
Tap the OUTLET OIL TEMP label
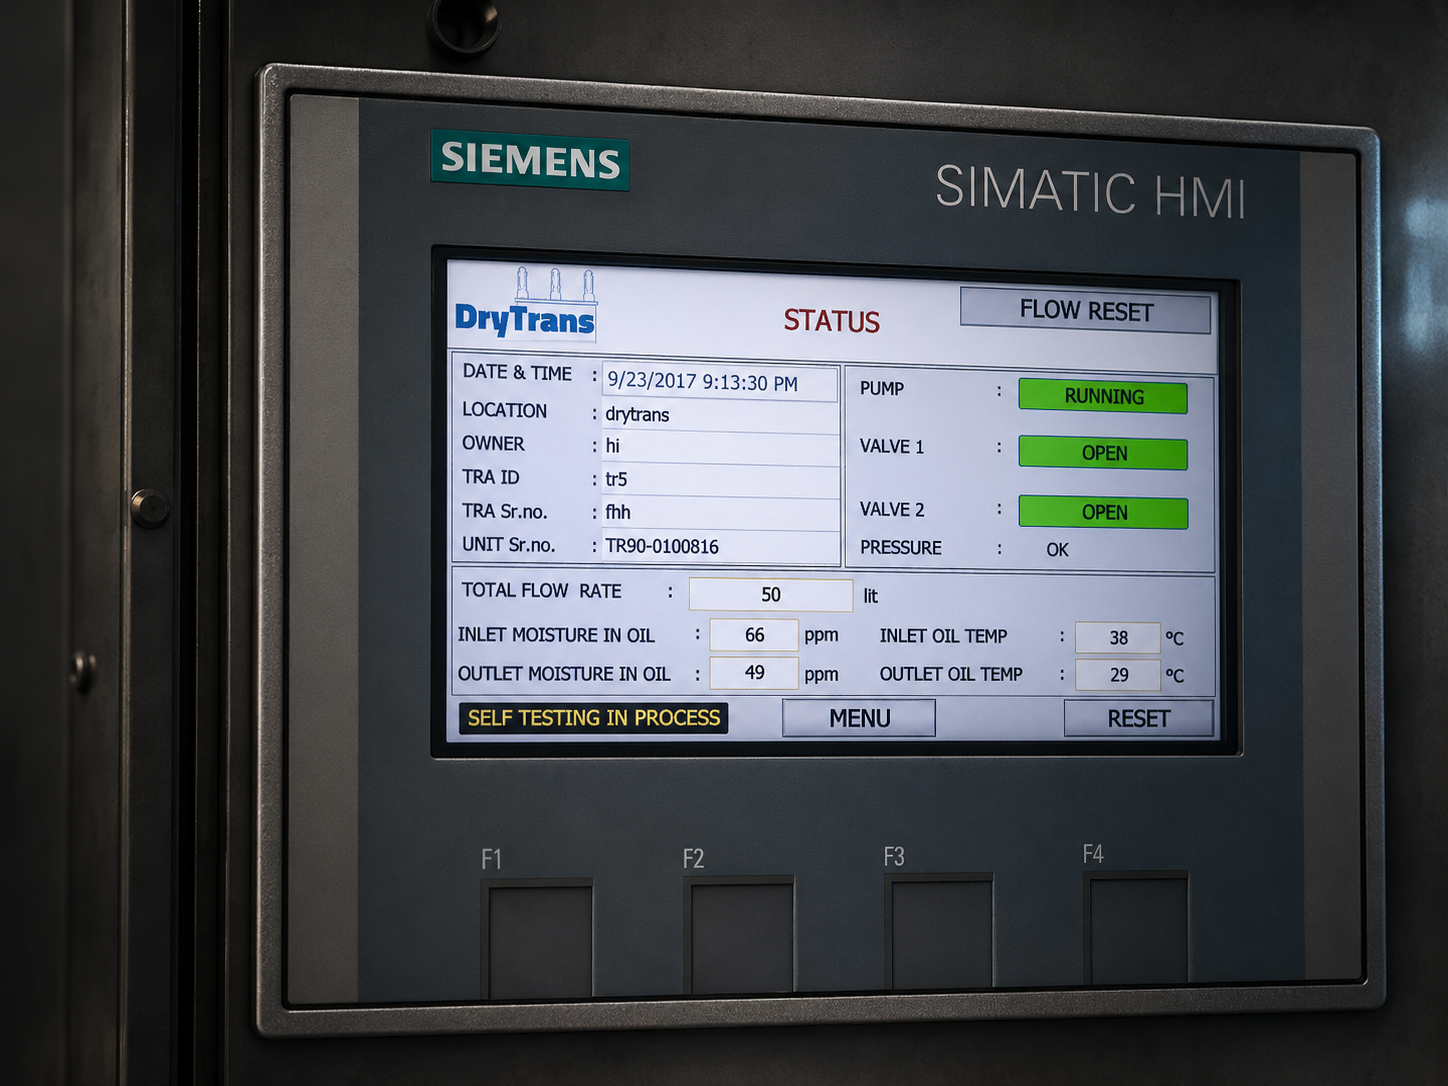point(951,674)
